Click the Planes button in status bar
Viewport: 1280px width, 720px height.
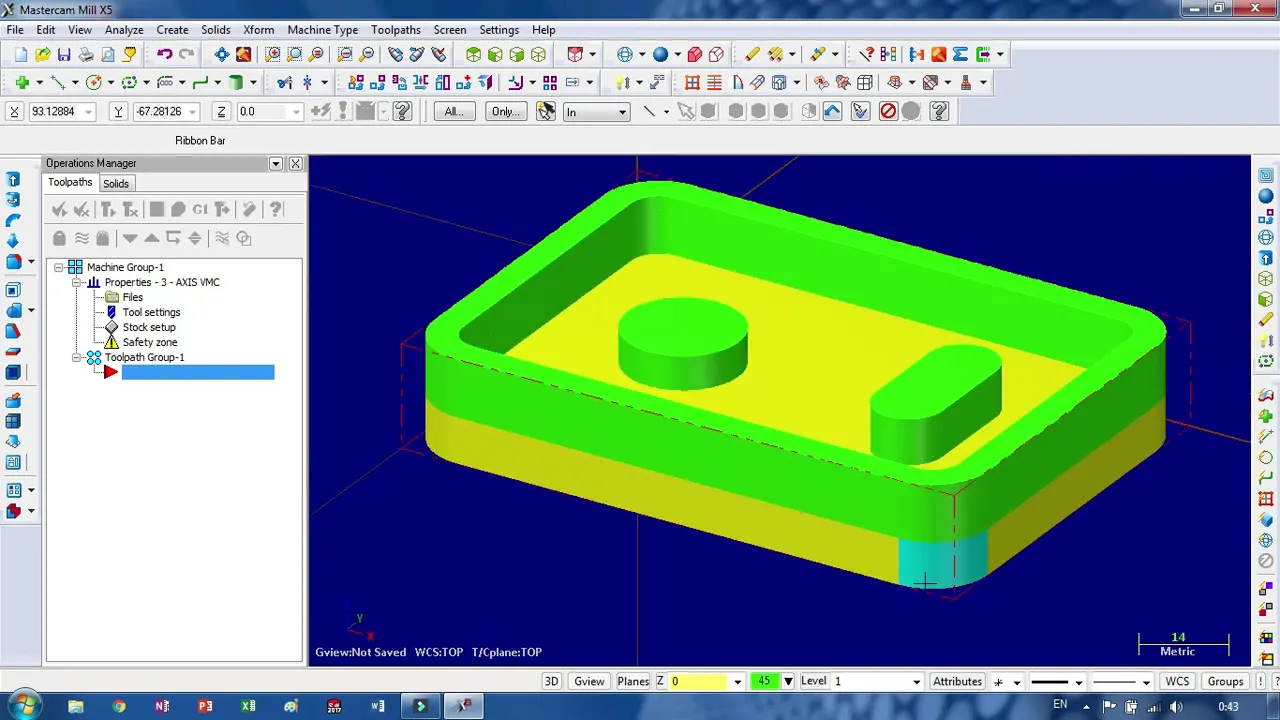(633, 682)
